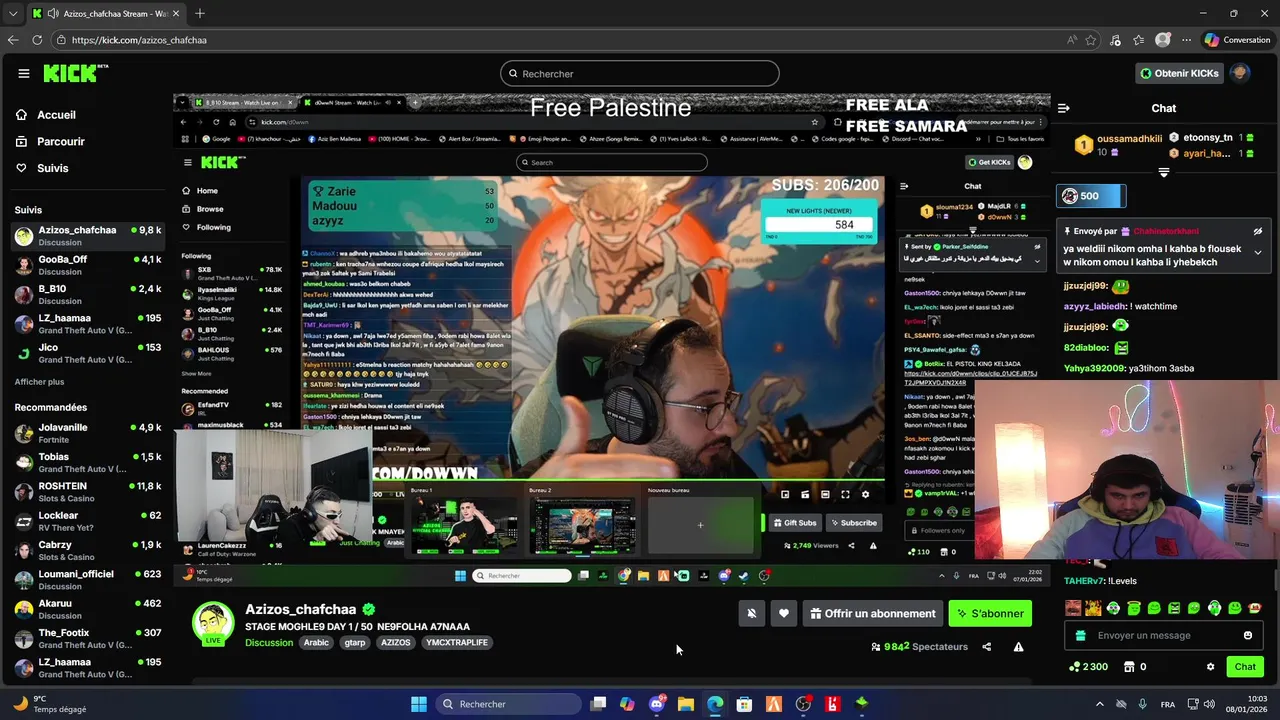
Task: Click the S'abonner subscribe button
Action: pos(990,614)
